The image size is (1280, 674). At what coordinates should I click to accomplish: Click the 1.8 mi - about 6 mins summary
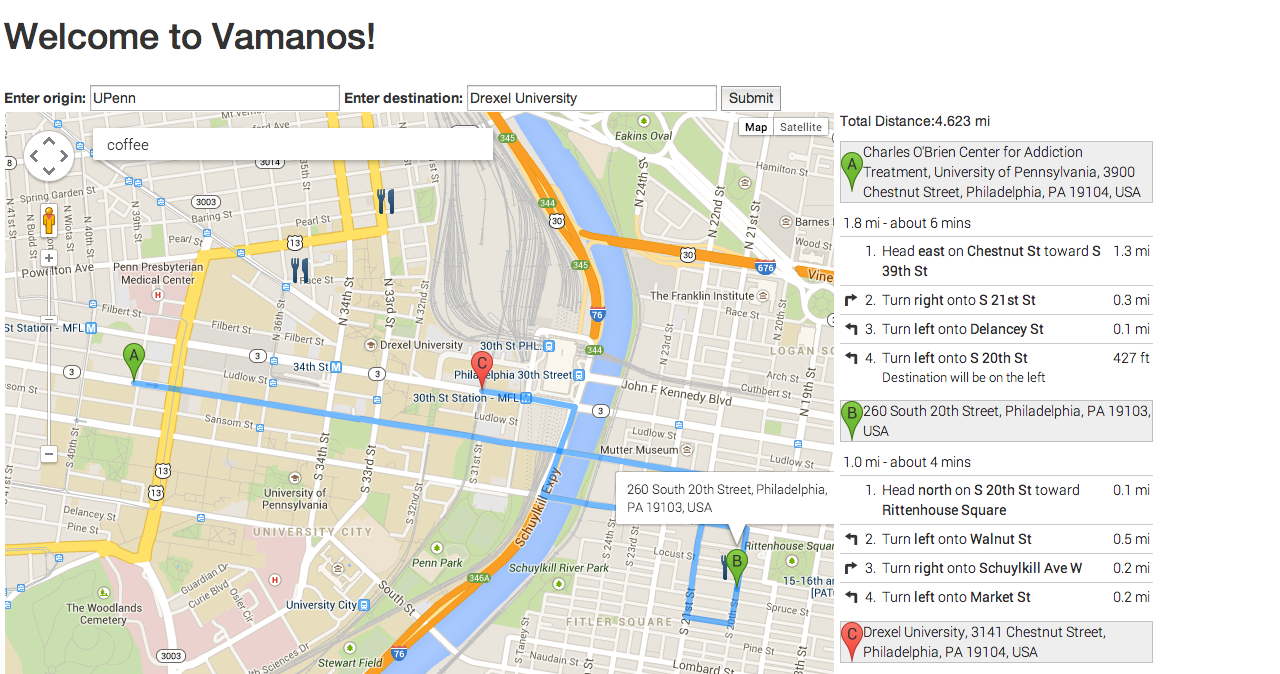[907, 223]
